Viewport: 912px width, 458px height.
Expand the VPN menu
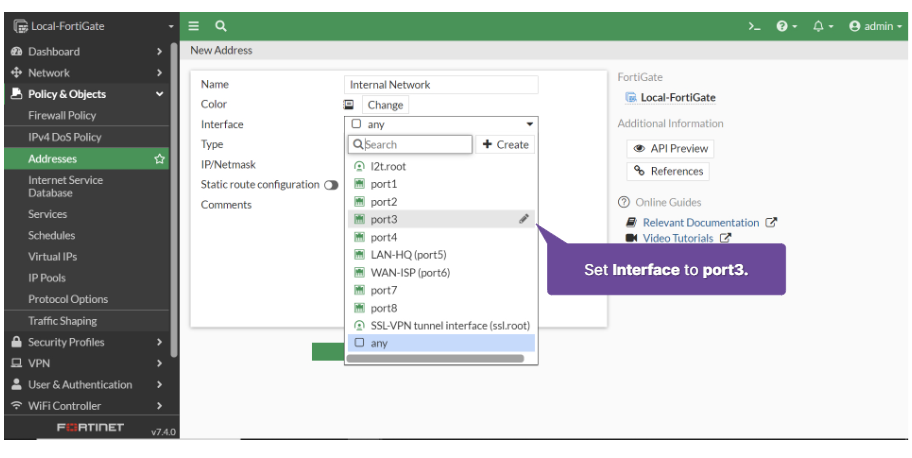point(87,363)
